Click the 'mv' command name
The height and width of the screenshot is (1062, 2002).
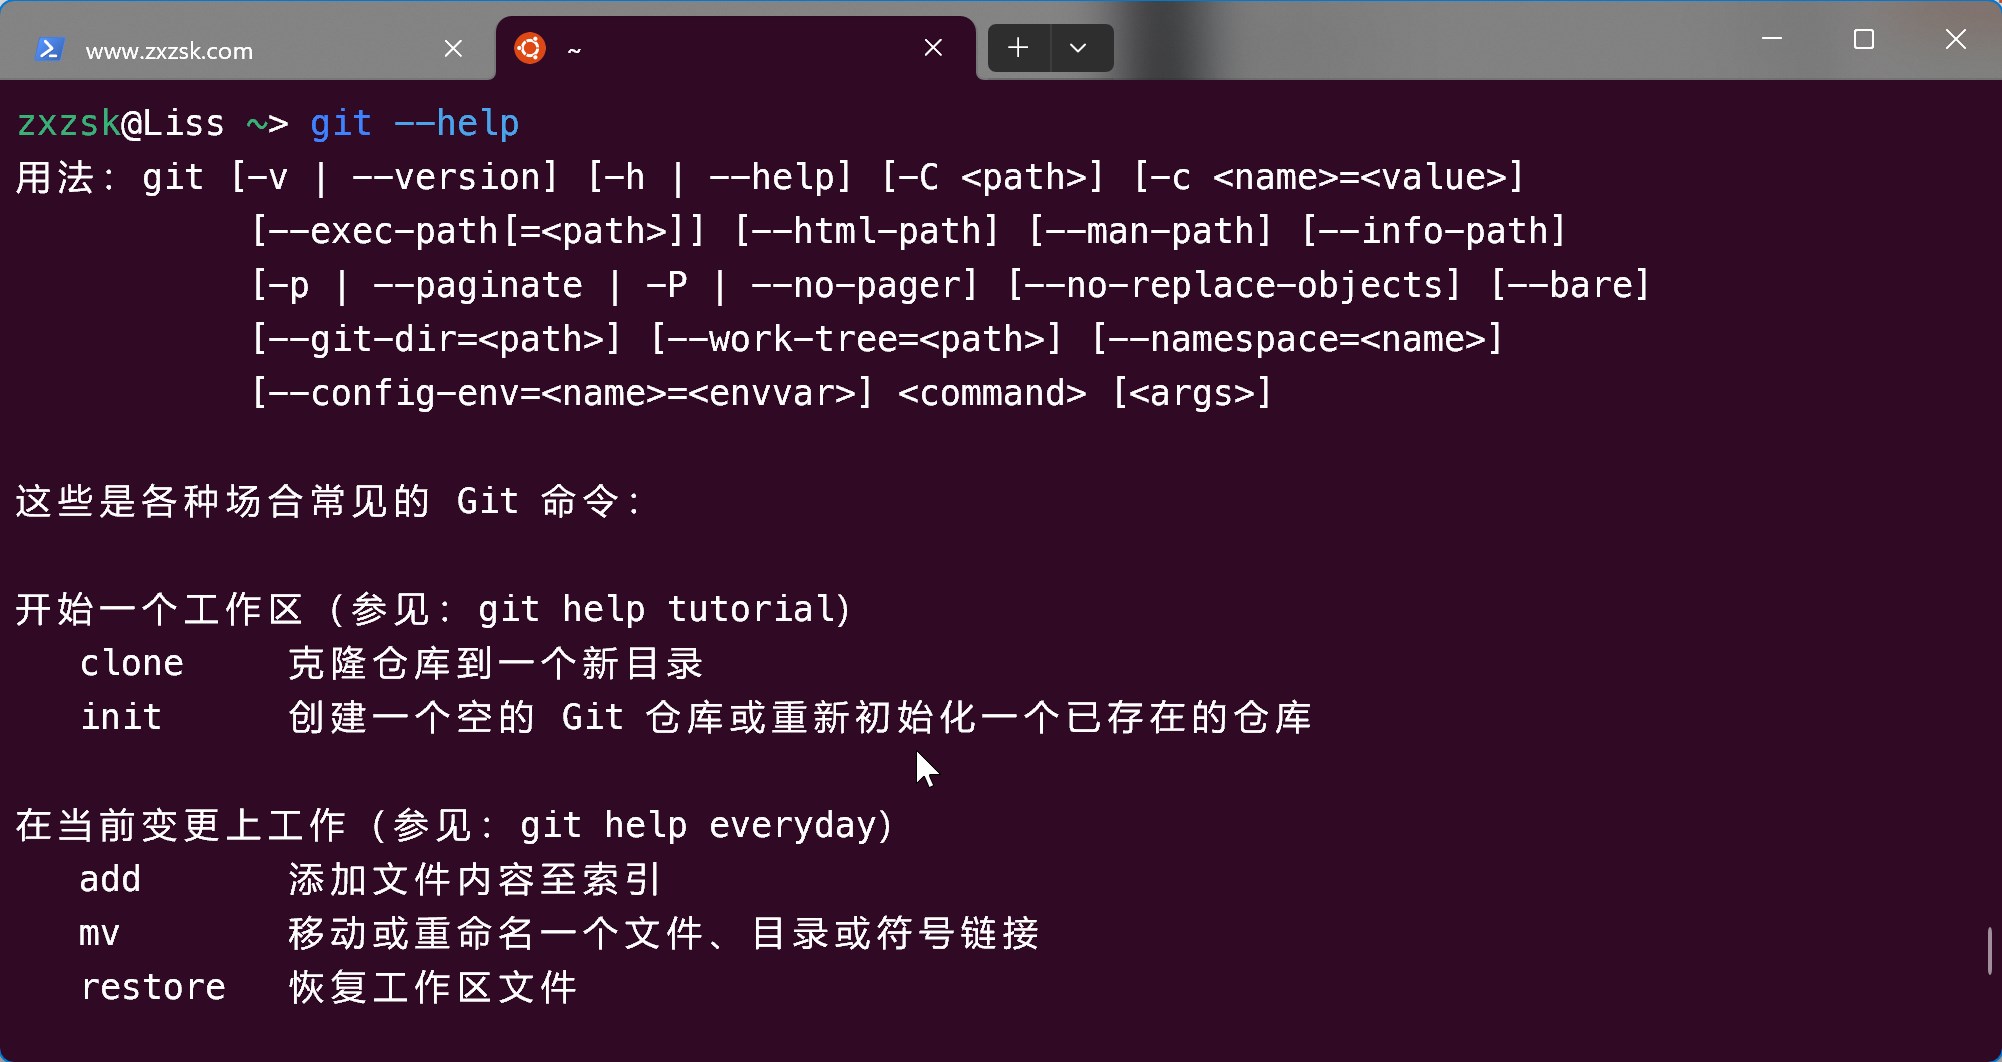pos(99,934)
